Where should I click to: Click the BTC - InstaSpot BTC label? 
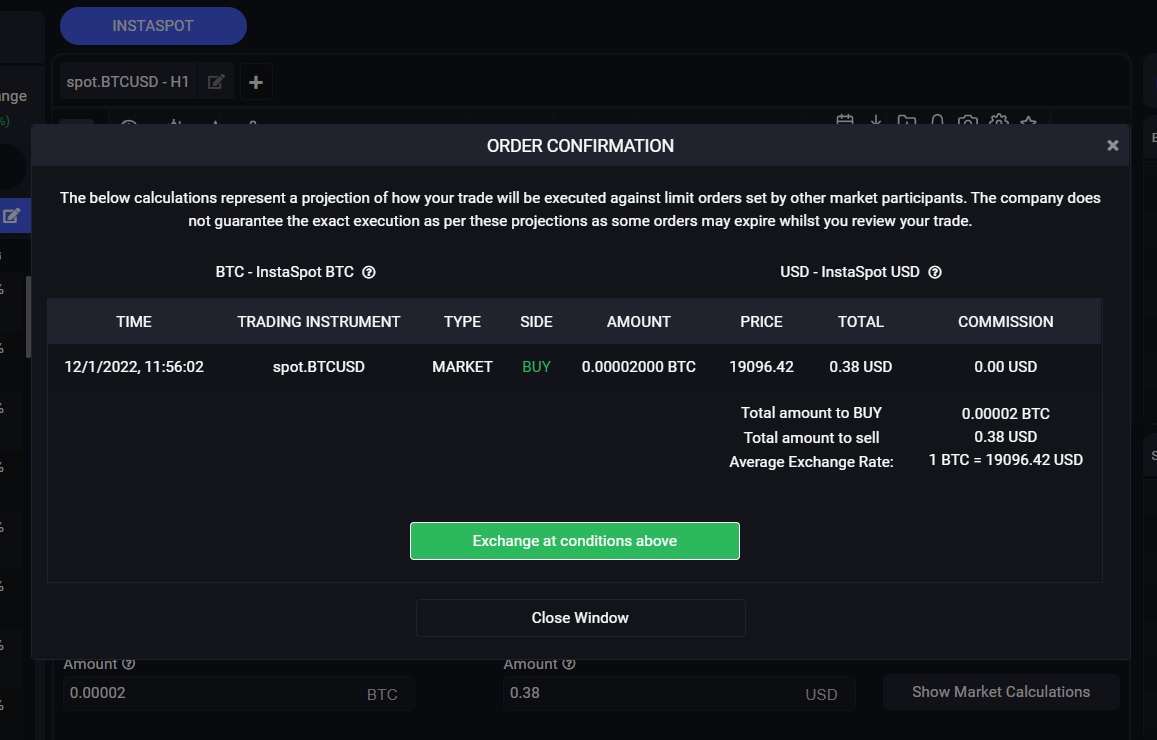(285, 272)
